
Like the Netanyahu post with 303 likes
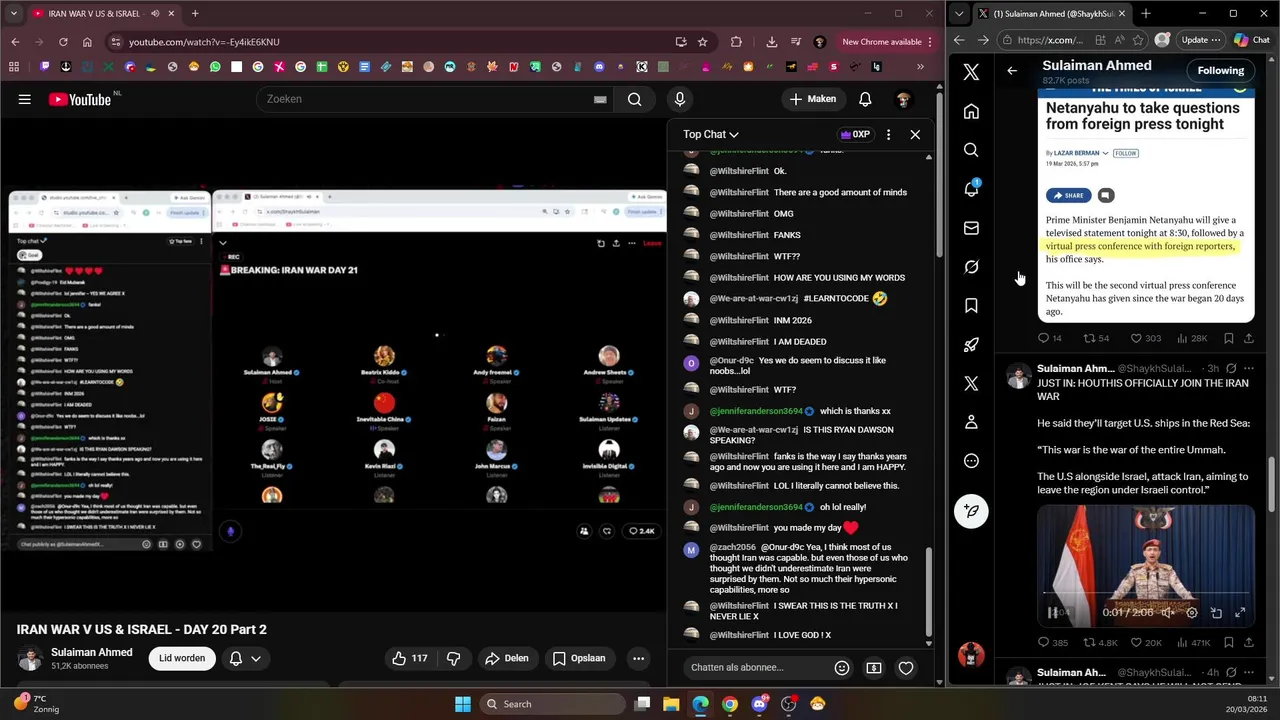click(1146, 339)
